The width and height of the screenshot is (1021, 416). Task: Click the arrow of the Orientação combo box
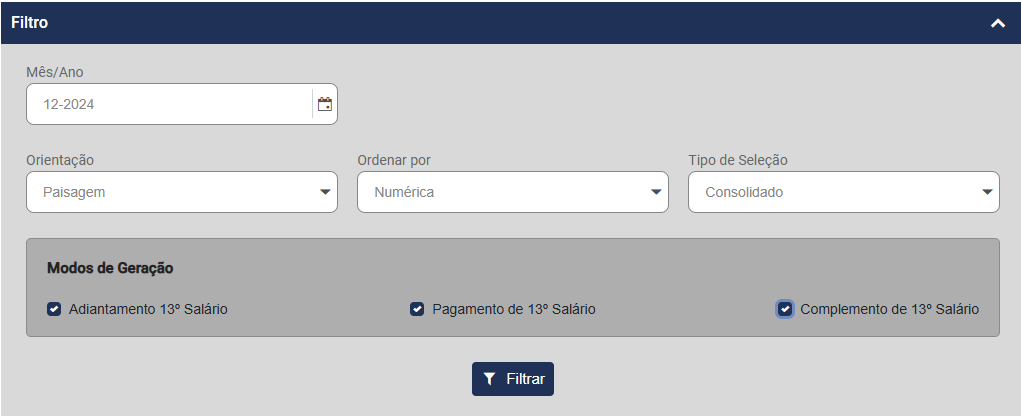tap(325, 192)
